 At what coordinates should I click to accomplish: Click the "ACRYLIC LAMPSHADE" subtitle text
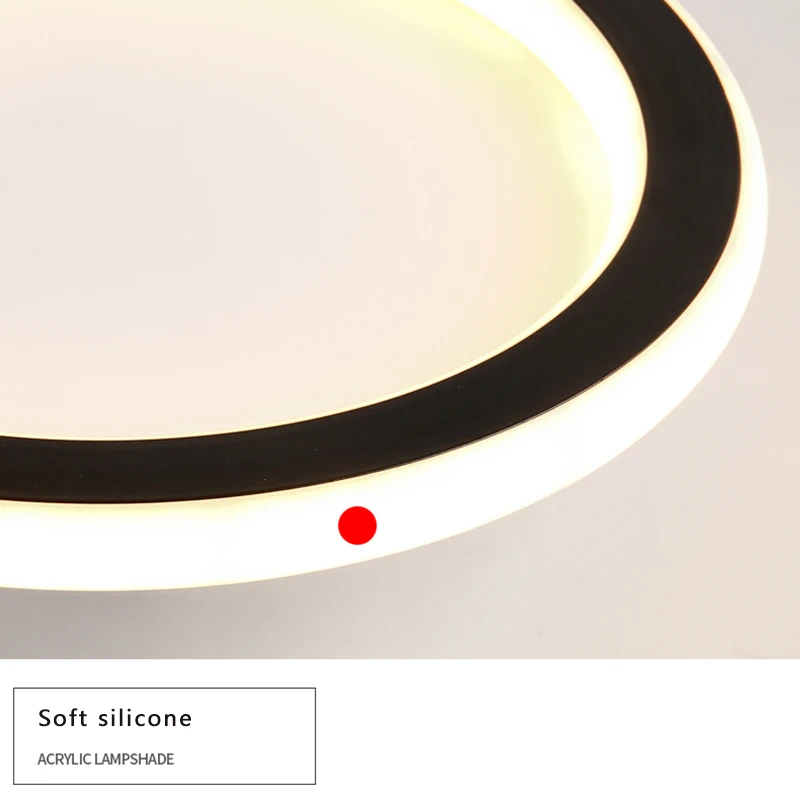(x=106, y=759)
